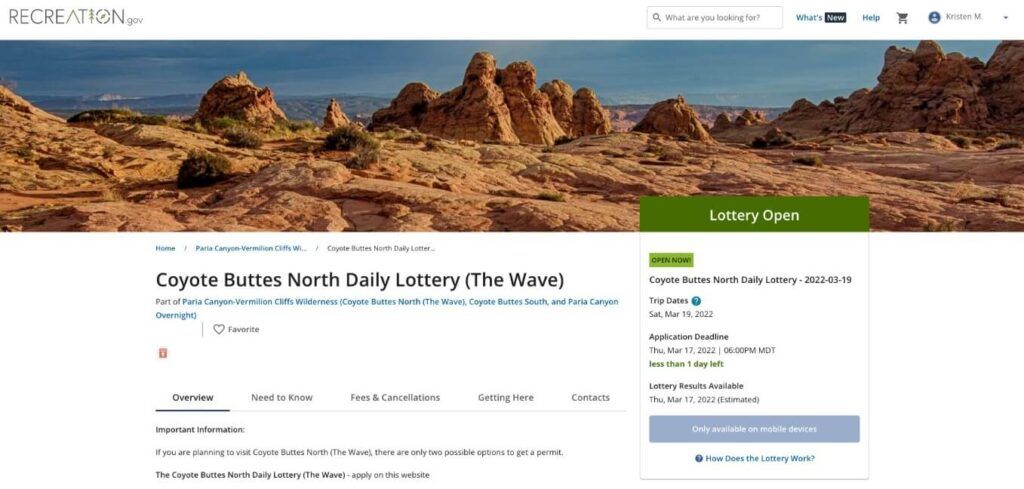Click the red activity icon below Favorite

(x=163, y=353)
